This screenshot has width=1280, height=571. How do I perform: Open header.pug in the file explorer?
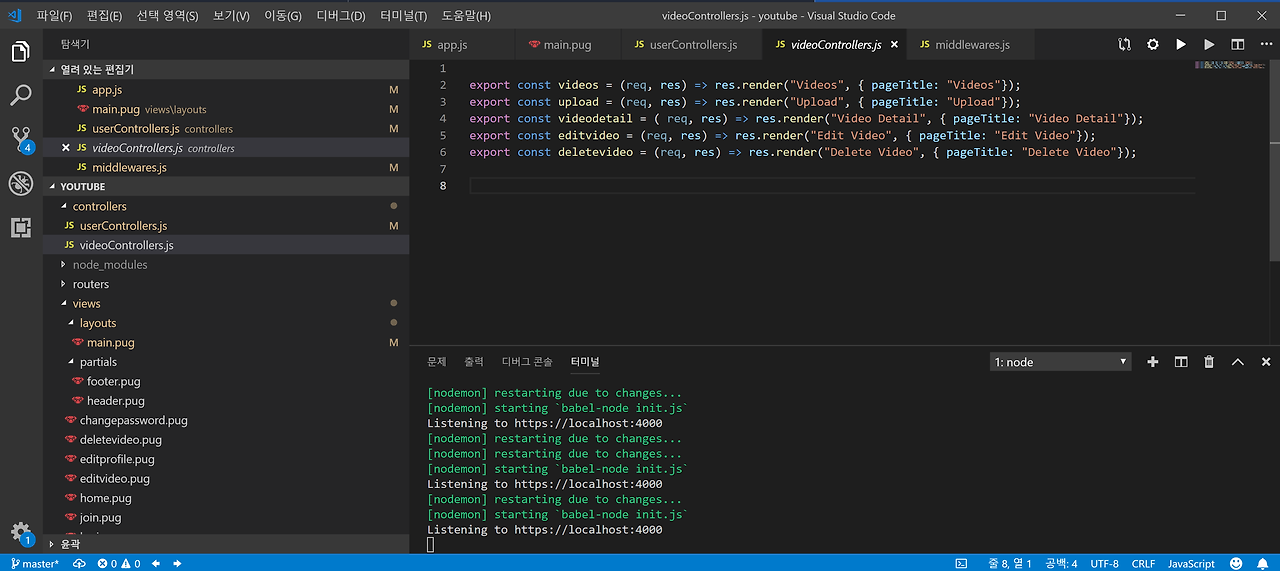pos(115,401)
